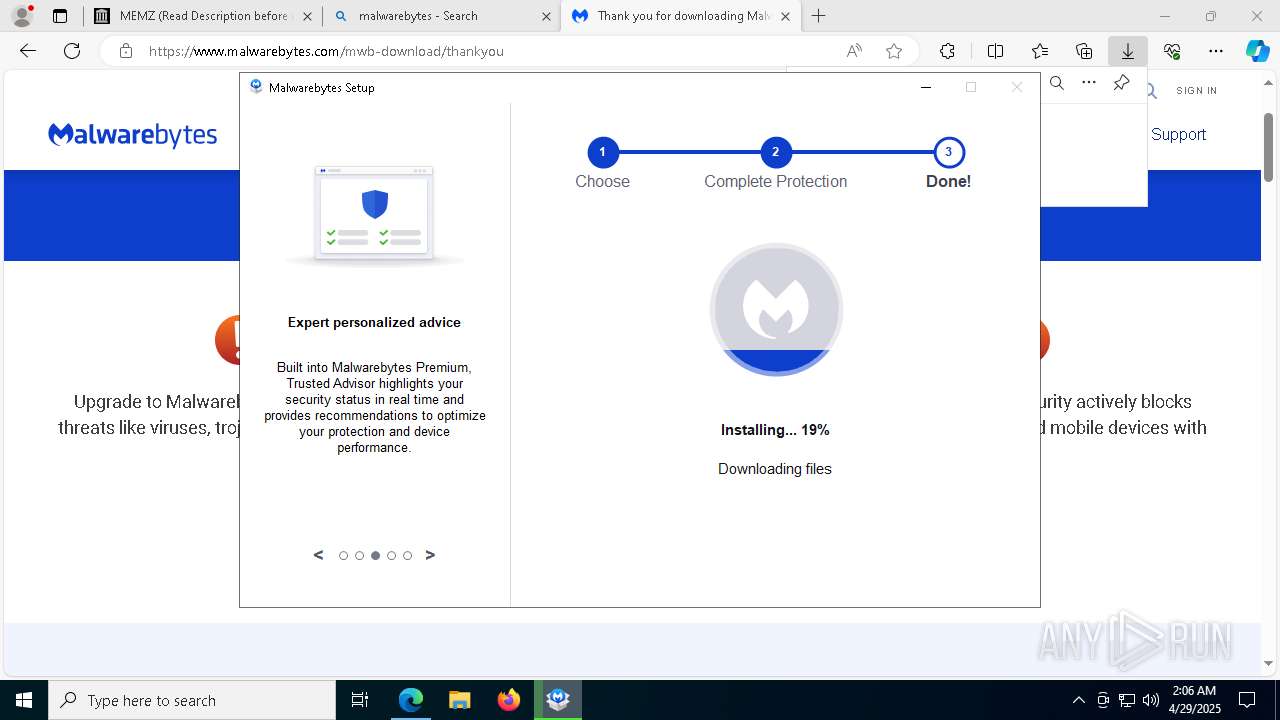Open the Edge tab actions menu icon

60,16
